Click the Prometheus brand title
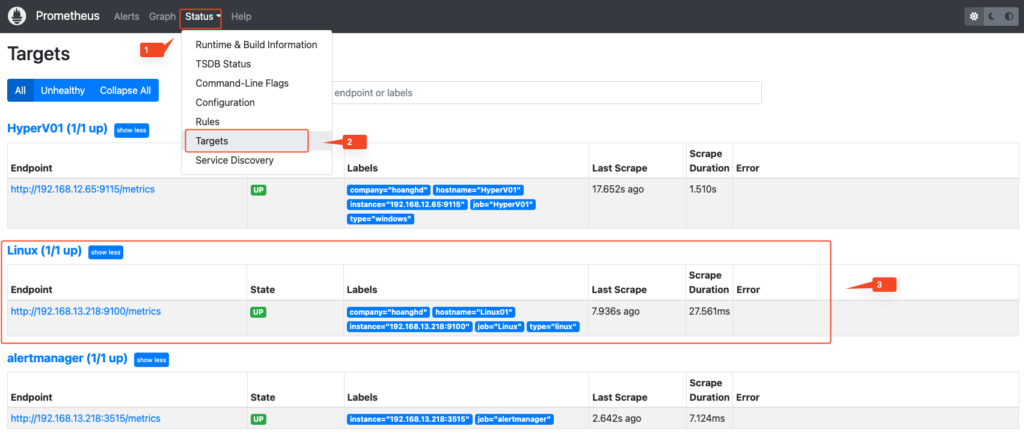Screen dimensions: 1024x435 pos(67,16)
